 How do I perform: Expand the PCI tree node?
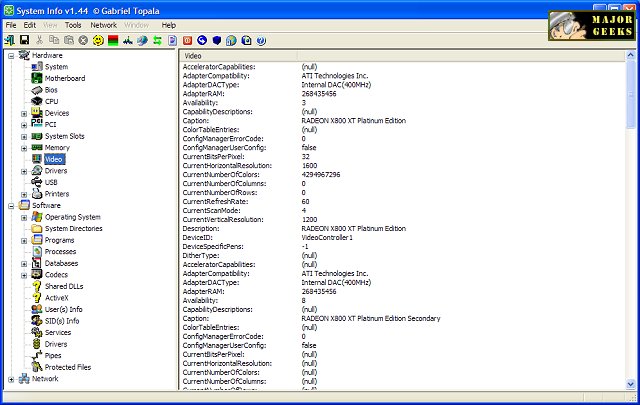24,125
